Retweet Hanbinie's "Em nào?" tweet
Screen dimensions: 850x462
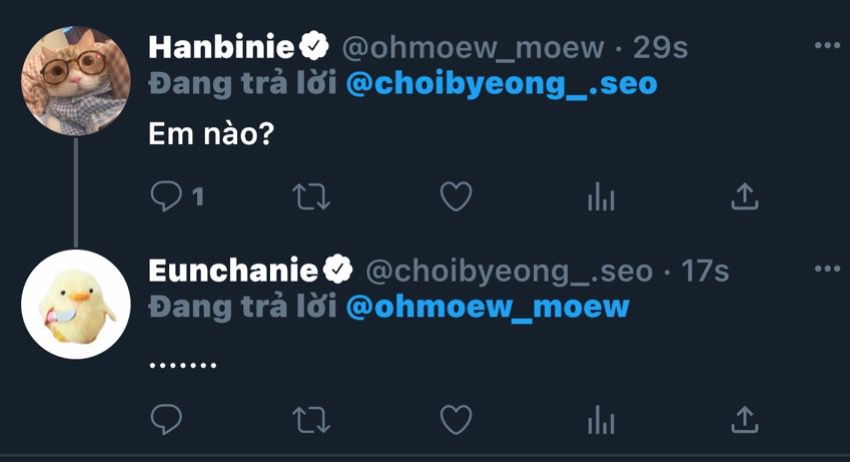click(x=311, y=196)
